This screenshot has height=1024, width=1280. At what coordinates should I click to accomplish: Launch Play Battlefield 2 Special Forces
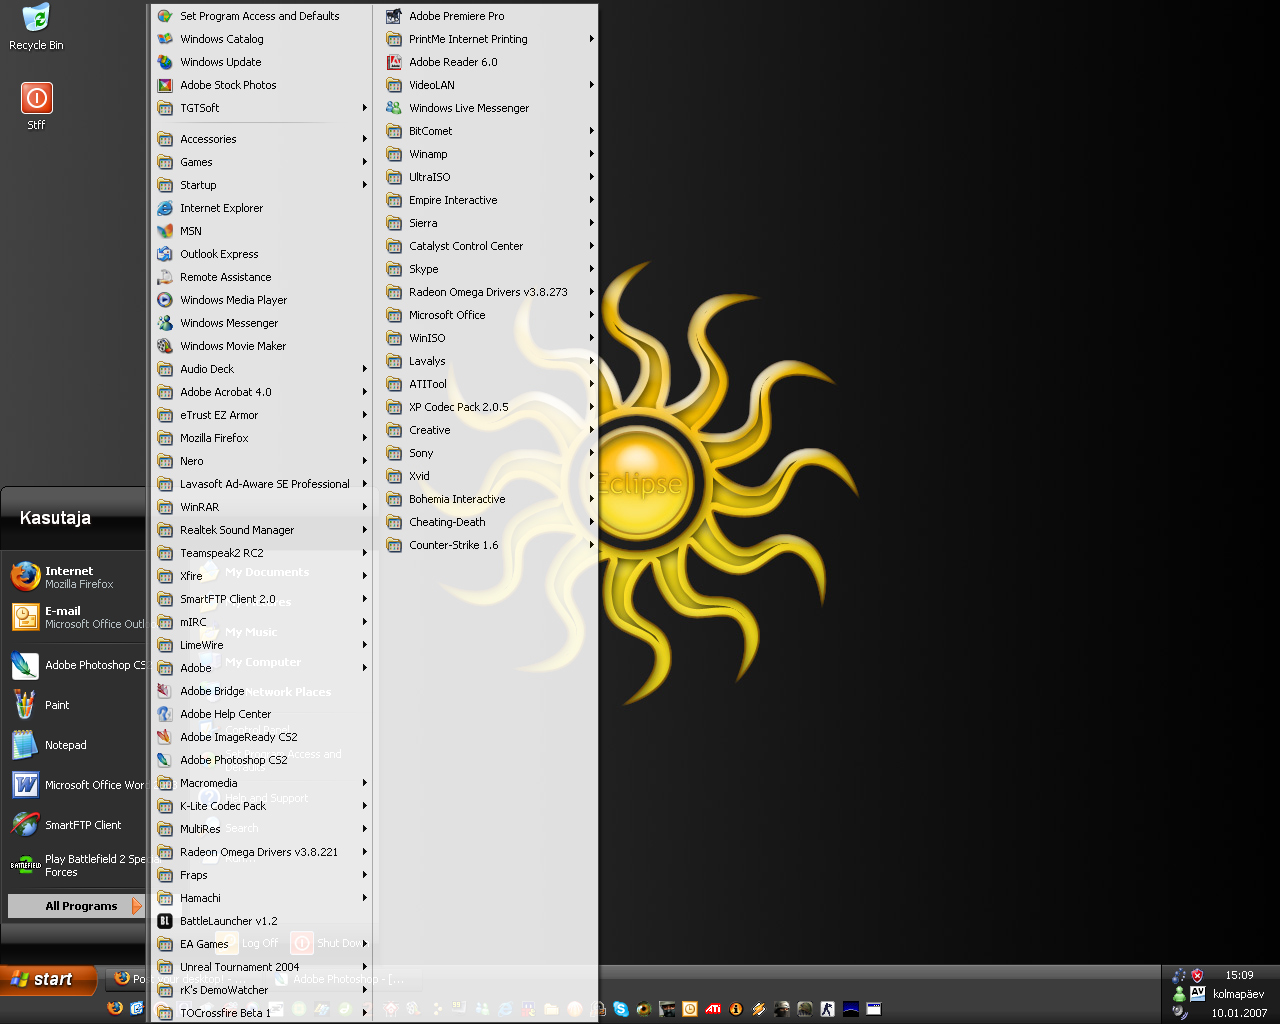[x=78, y=865]
